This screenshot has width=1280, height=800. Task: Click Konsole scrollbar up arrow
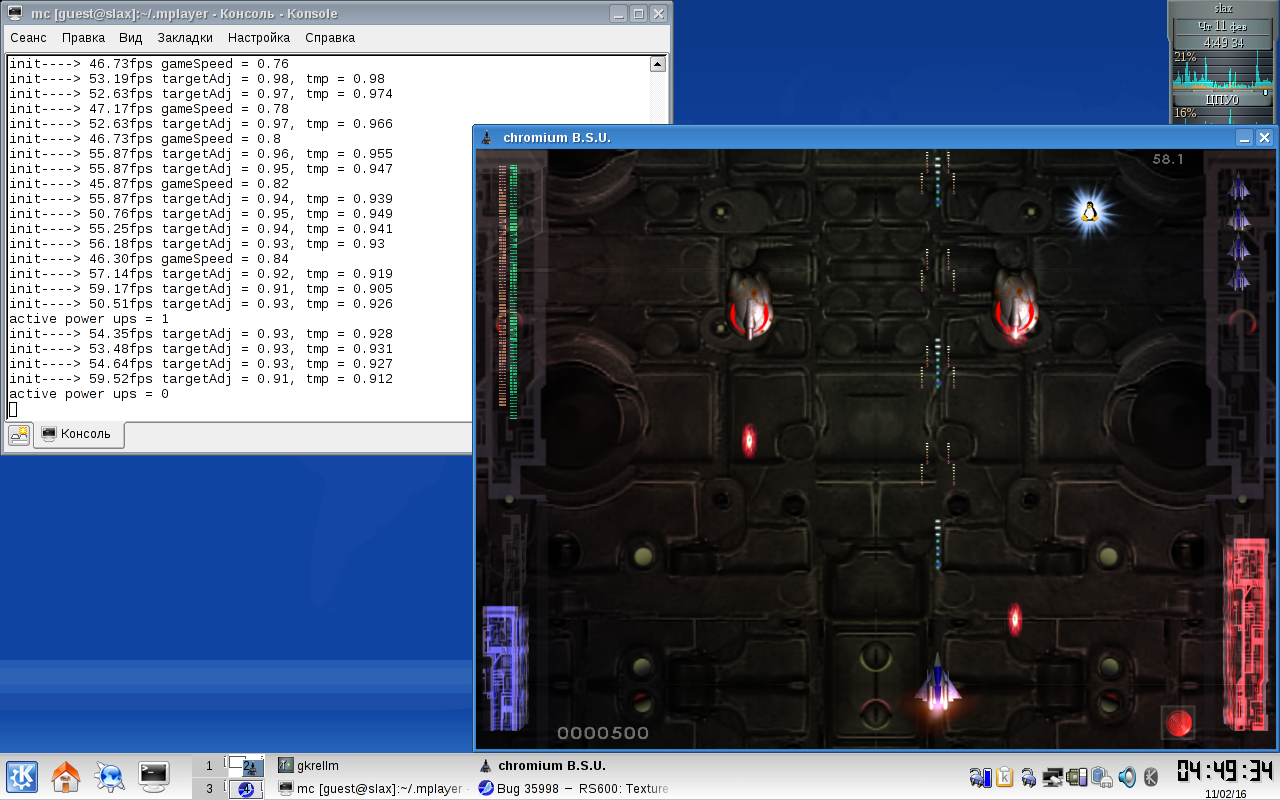coord(657,65)
